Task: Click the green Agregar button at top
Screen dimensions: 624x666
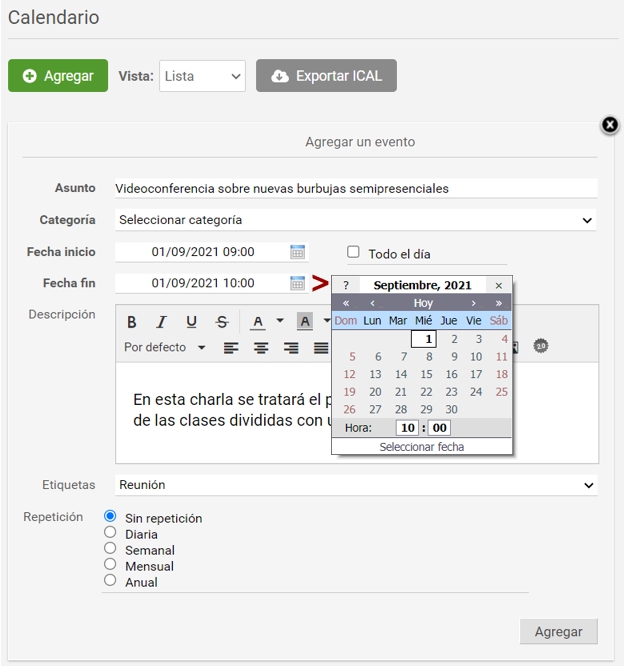Action: click(x=58, y=76)
